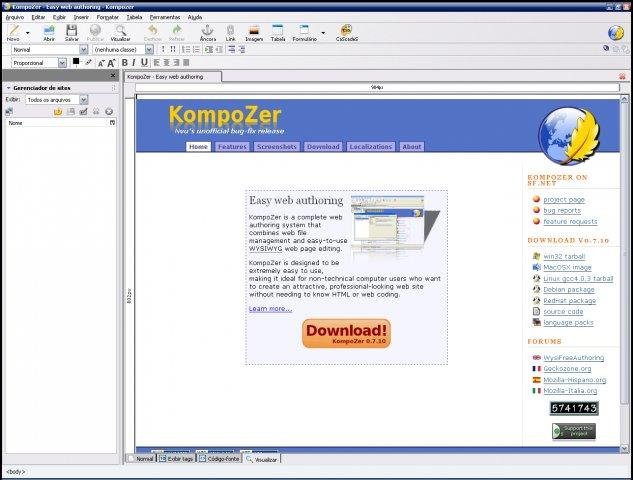This screenshot has width=633, height=480.
Task: Apply bulleted list formatting
Action: coord(196,49)
